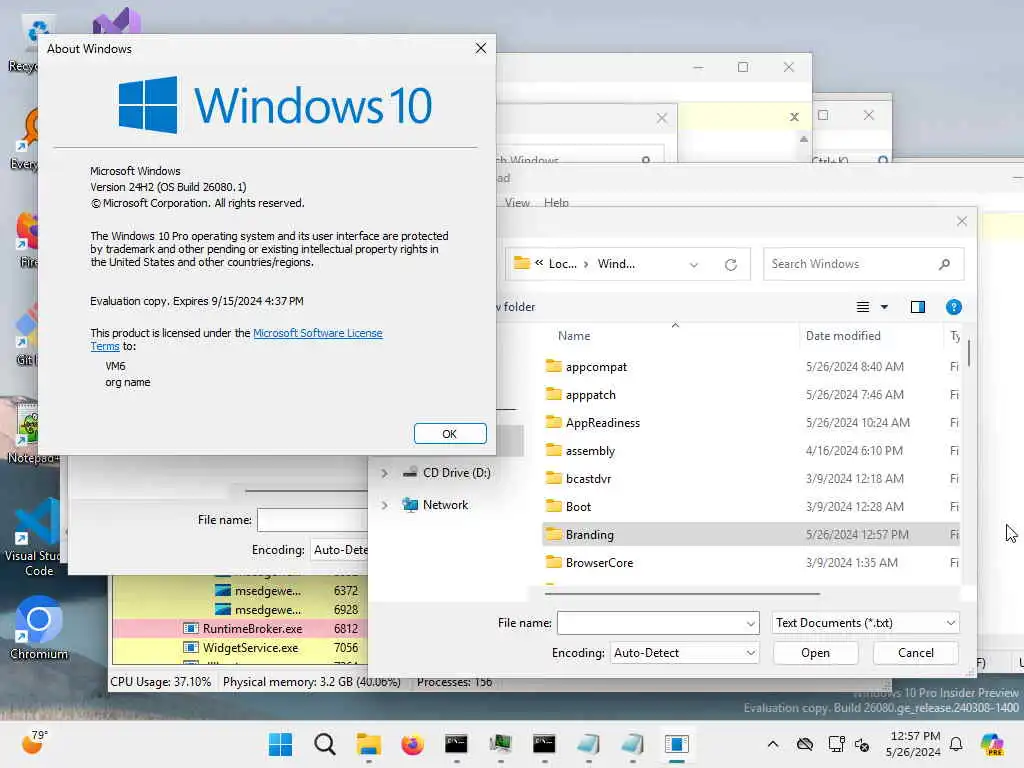
Task: Click the horizontal scrollbar of the file list
Action: (682, 594)
